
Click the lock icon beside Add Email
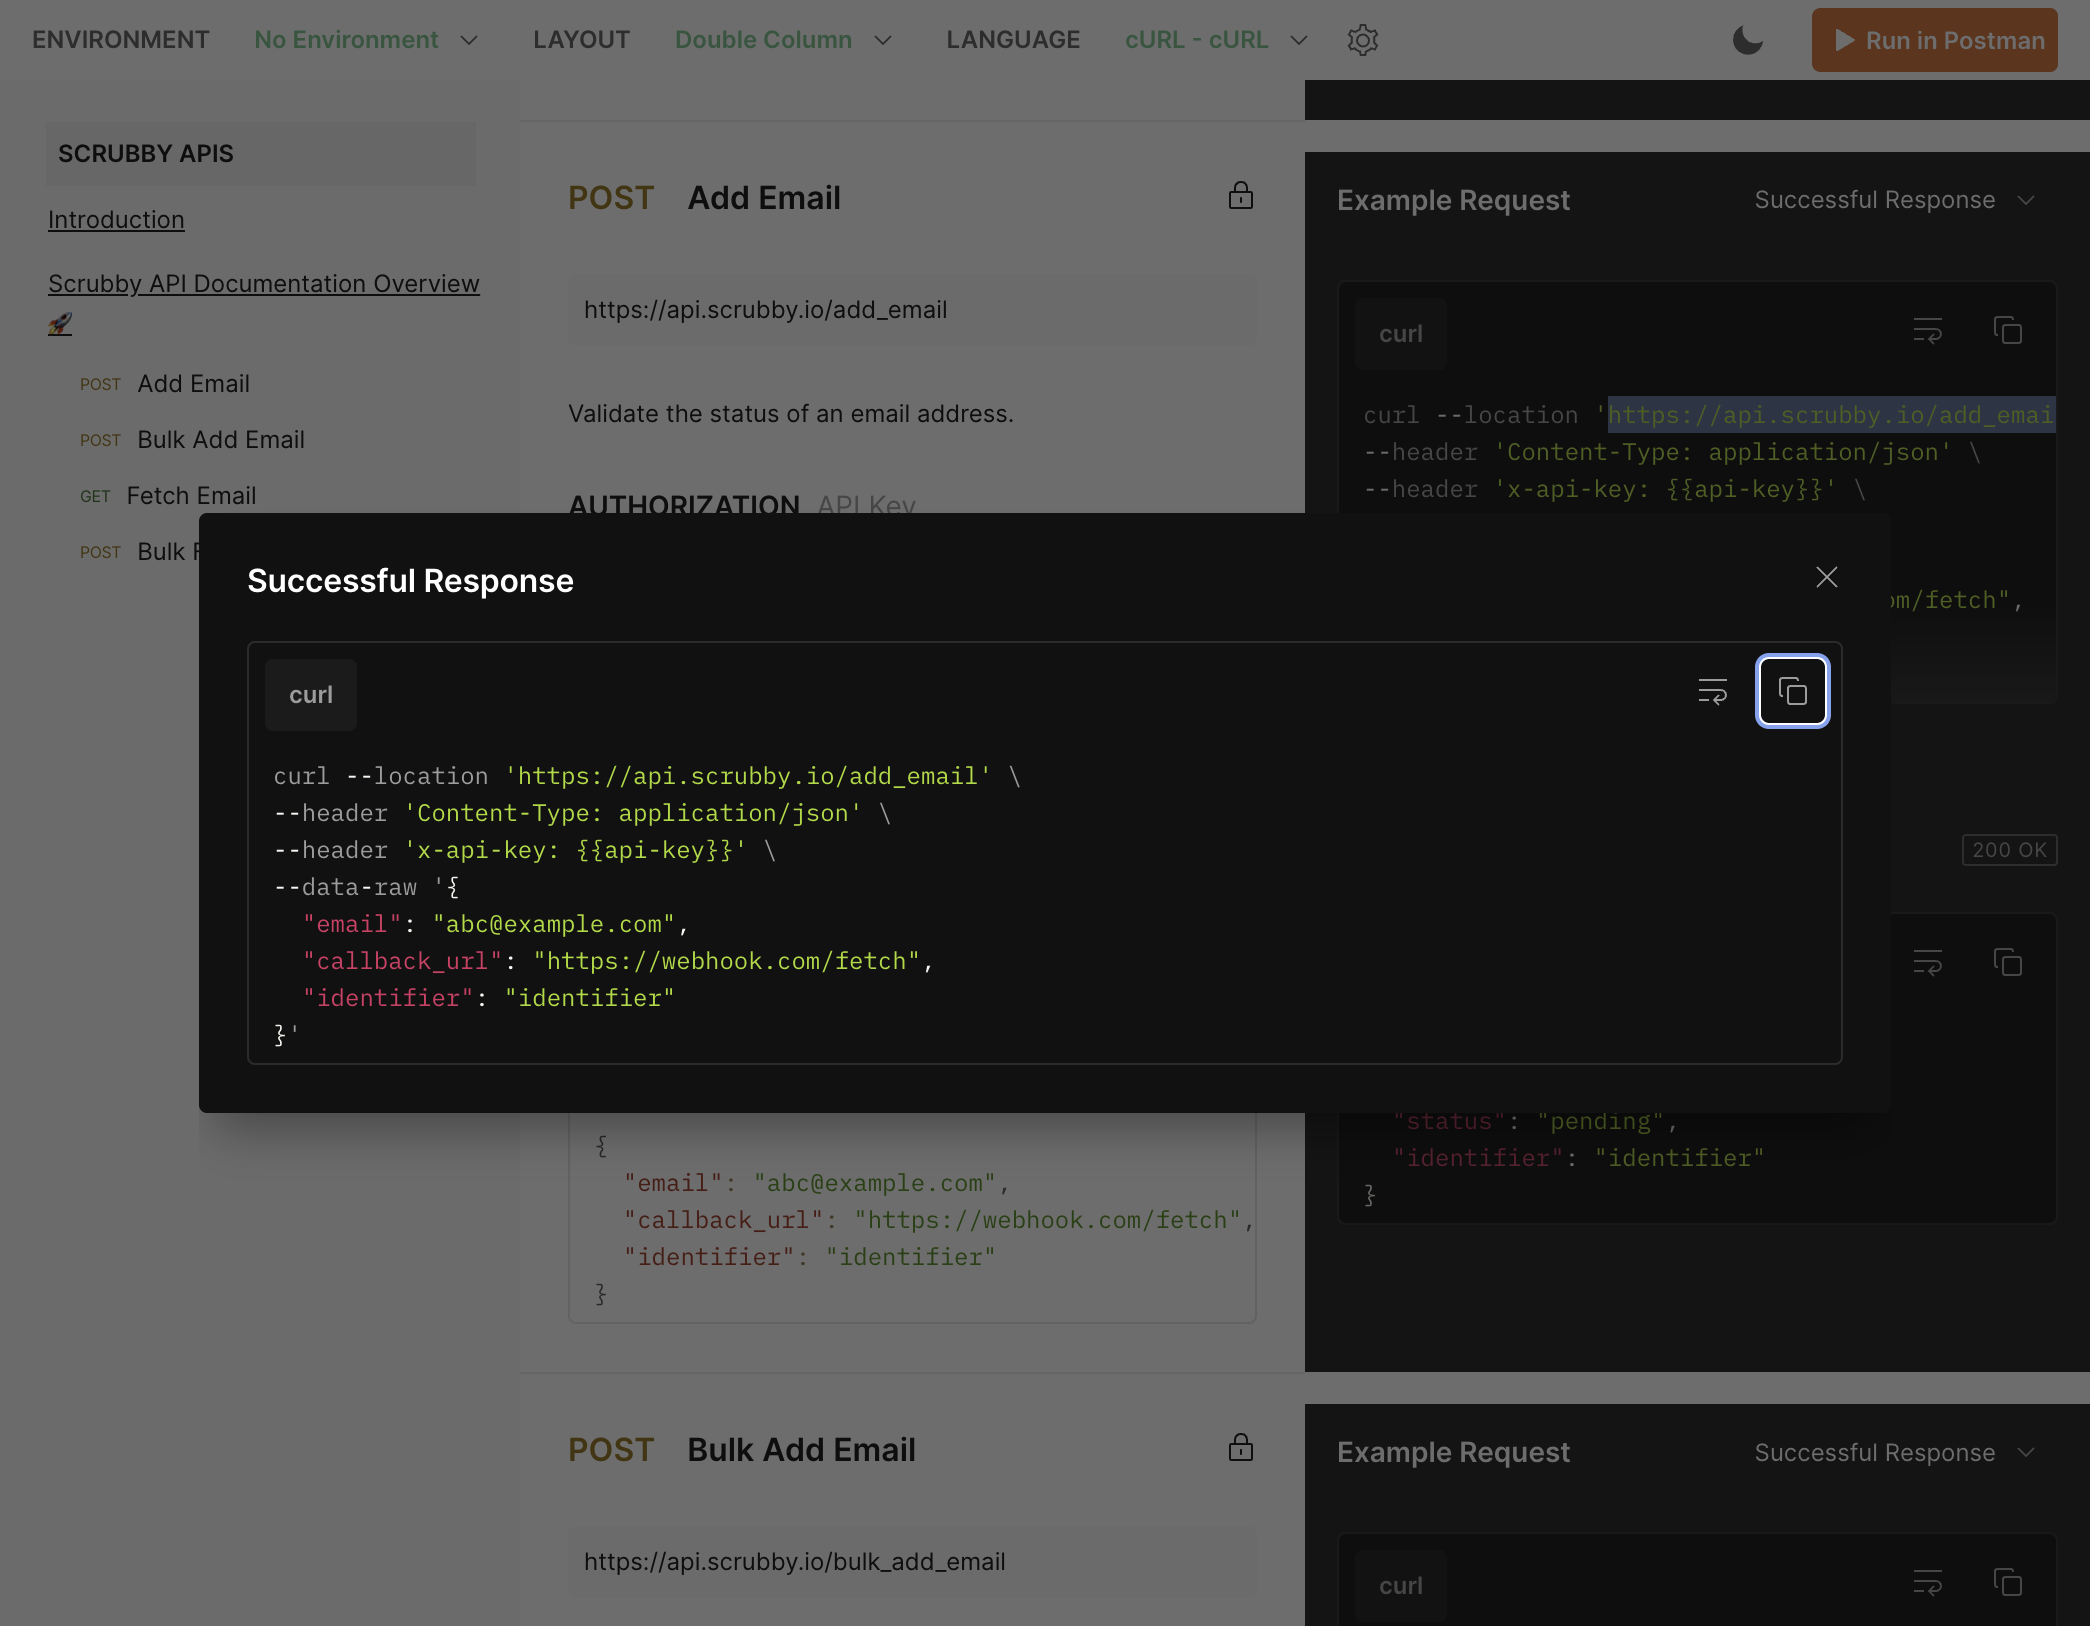pos(1240,196)
